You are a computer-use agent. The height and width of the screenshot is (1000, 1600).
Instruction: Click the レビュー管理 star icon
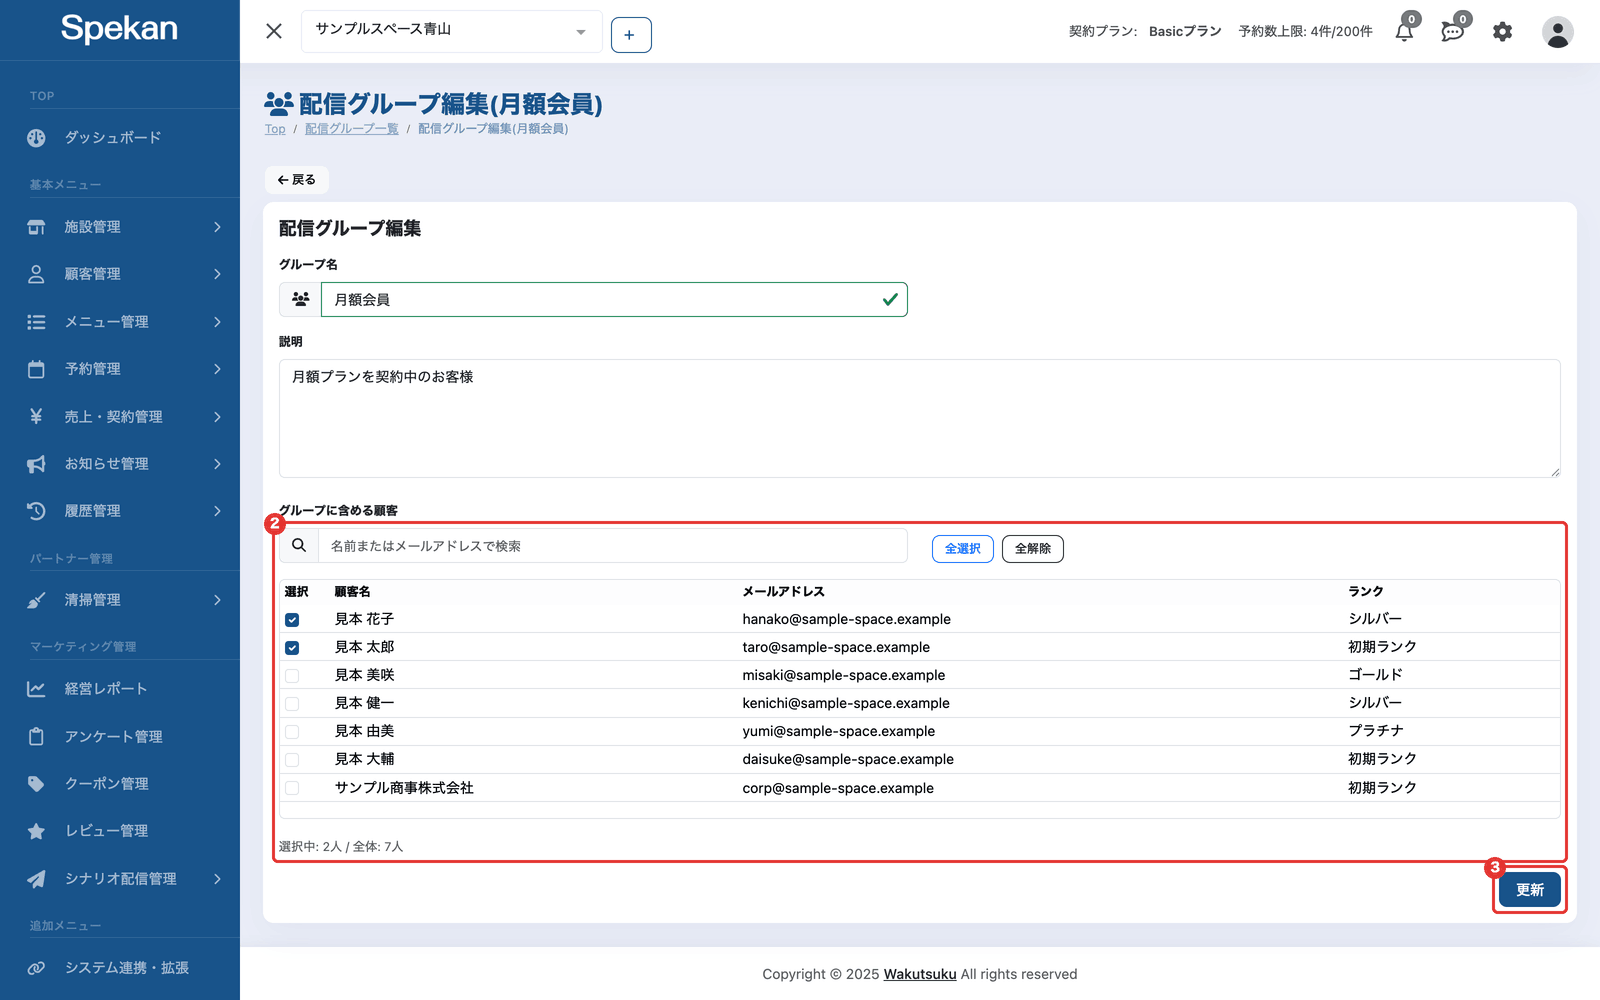pyautogui.click(x=36, y=831)
